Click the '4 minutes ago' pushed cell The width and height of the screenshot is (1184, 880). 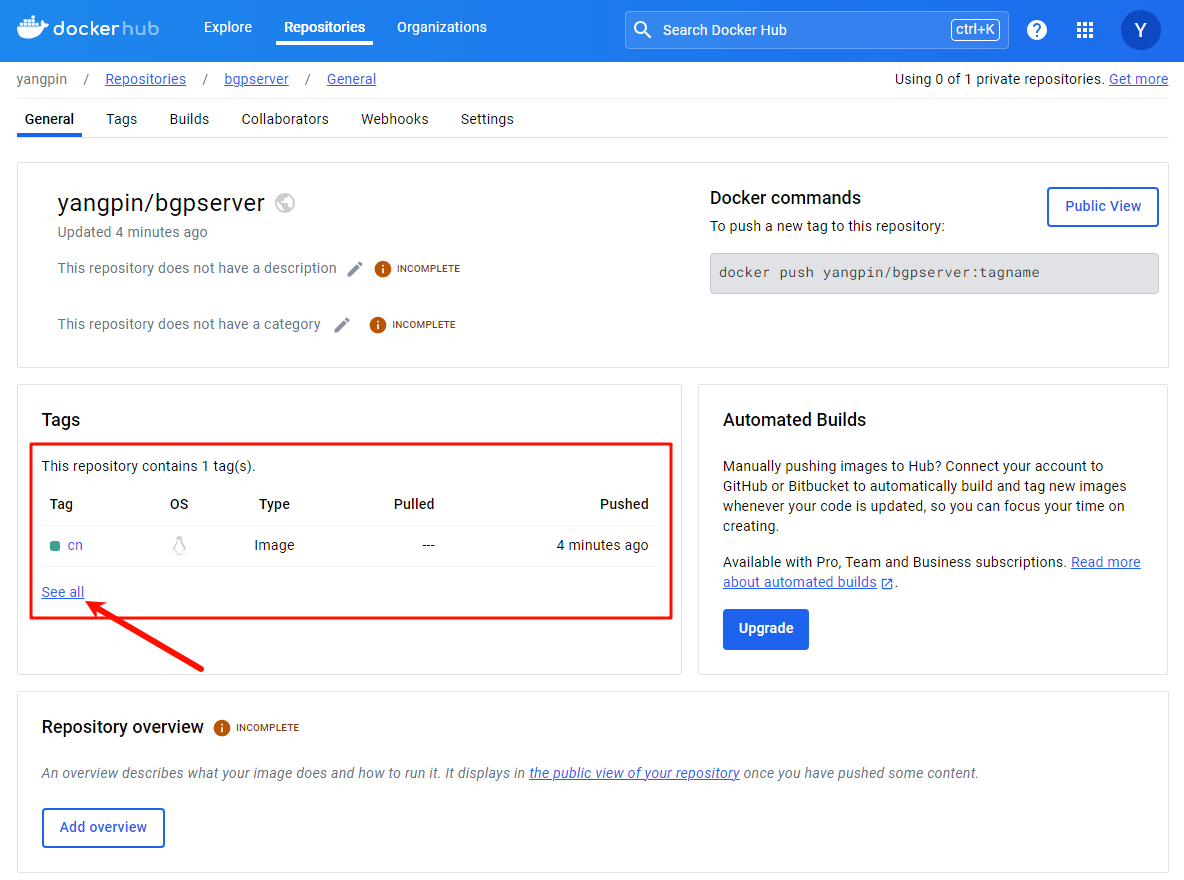[x=602, y=545]
